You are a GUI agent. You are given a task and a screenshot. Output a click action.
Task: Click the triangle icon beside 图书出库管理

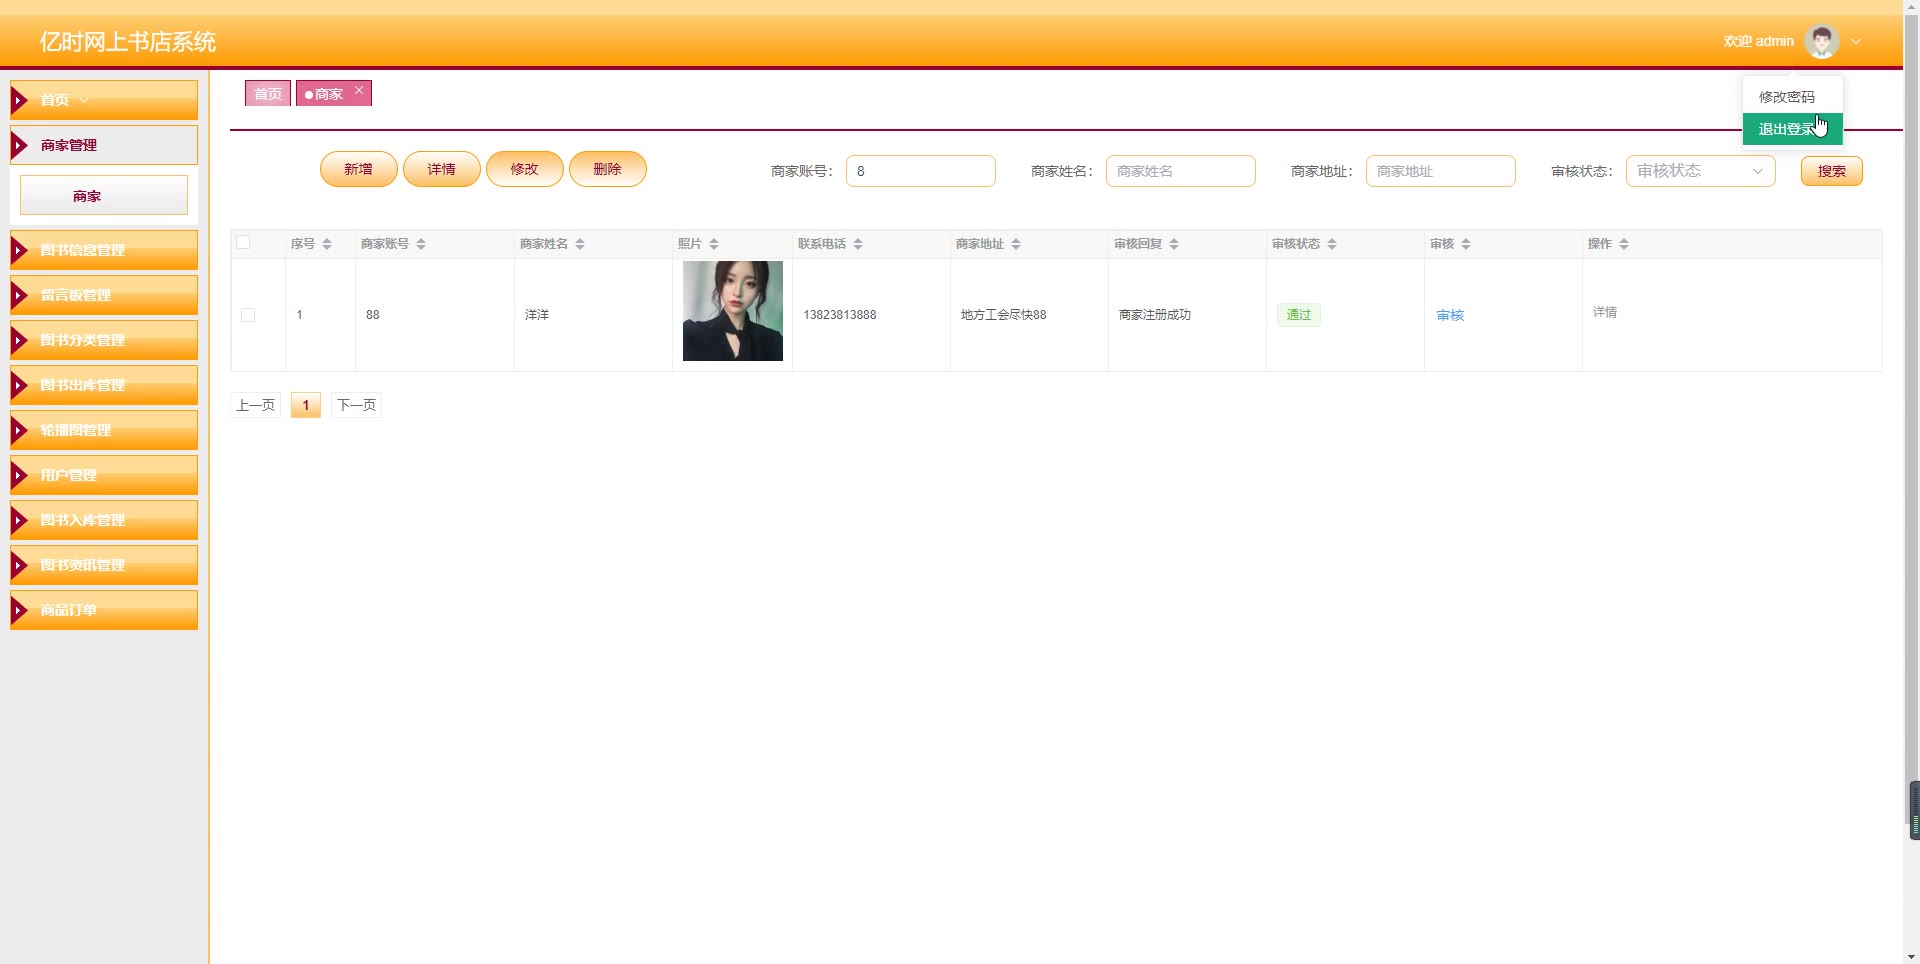coord(19,385)
